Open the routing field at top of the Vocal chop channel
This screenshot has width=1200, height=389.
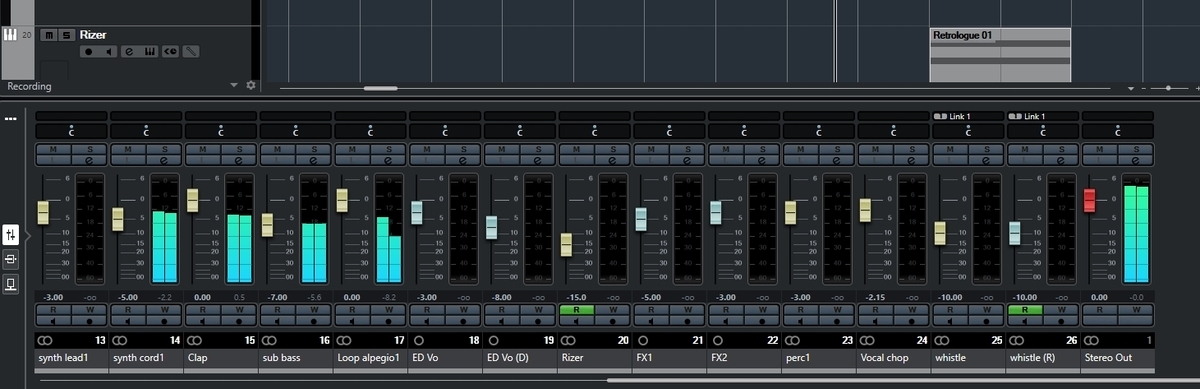point(894,116)
